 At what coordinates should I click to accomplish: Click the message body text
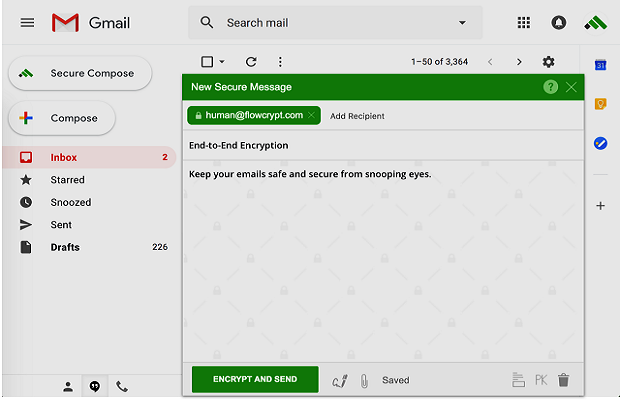pos(310,174)
